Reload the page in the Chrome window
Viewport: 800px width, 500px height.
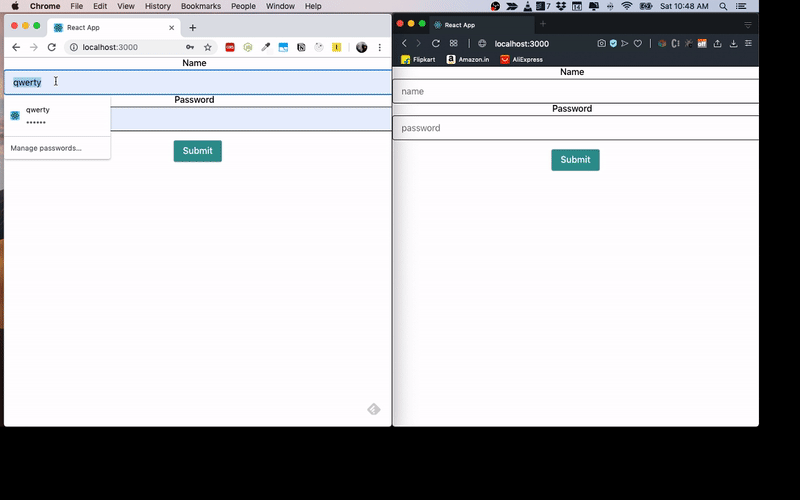pos(52,47)
